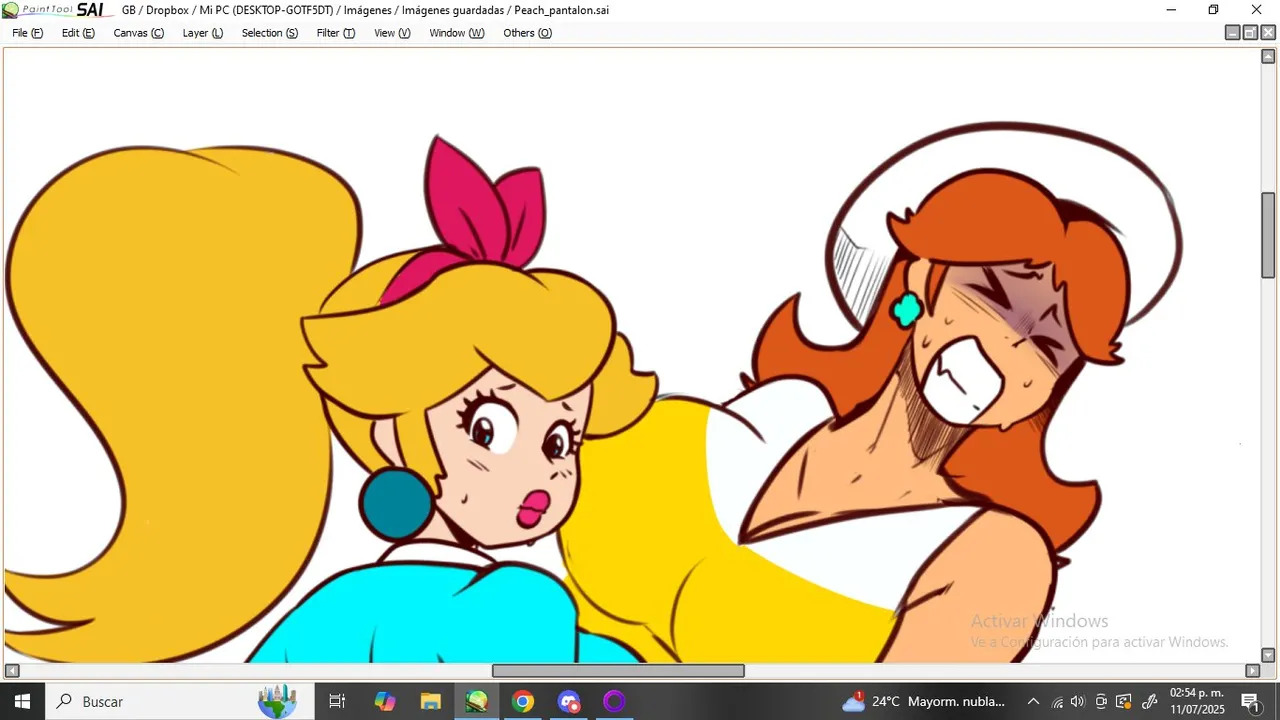Image resolution: width=1280 pixels, height=720 pixels.
Task: Click the Buscar search box
Action: (180, 701)
